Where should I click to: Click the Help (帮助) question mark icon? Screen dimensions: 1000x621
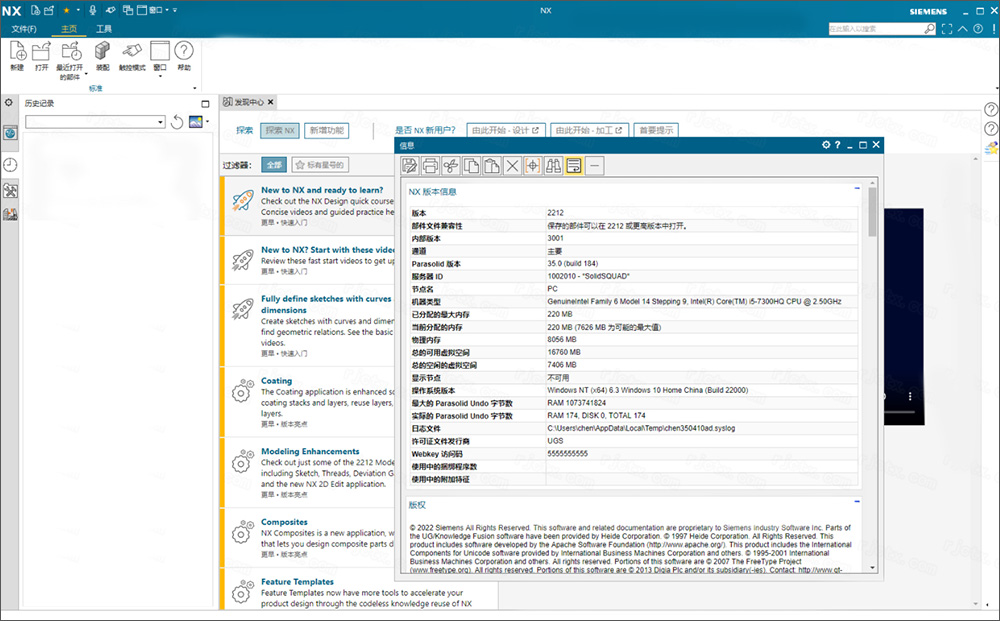click(184, 52)
